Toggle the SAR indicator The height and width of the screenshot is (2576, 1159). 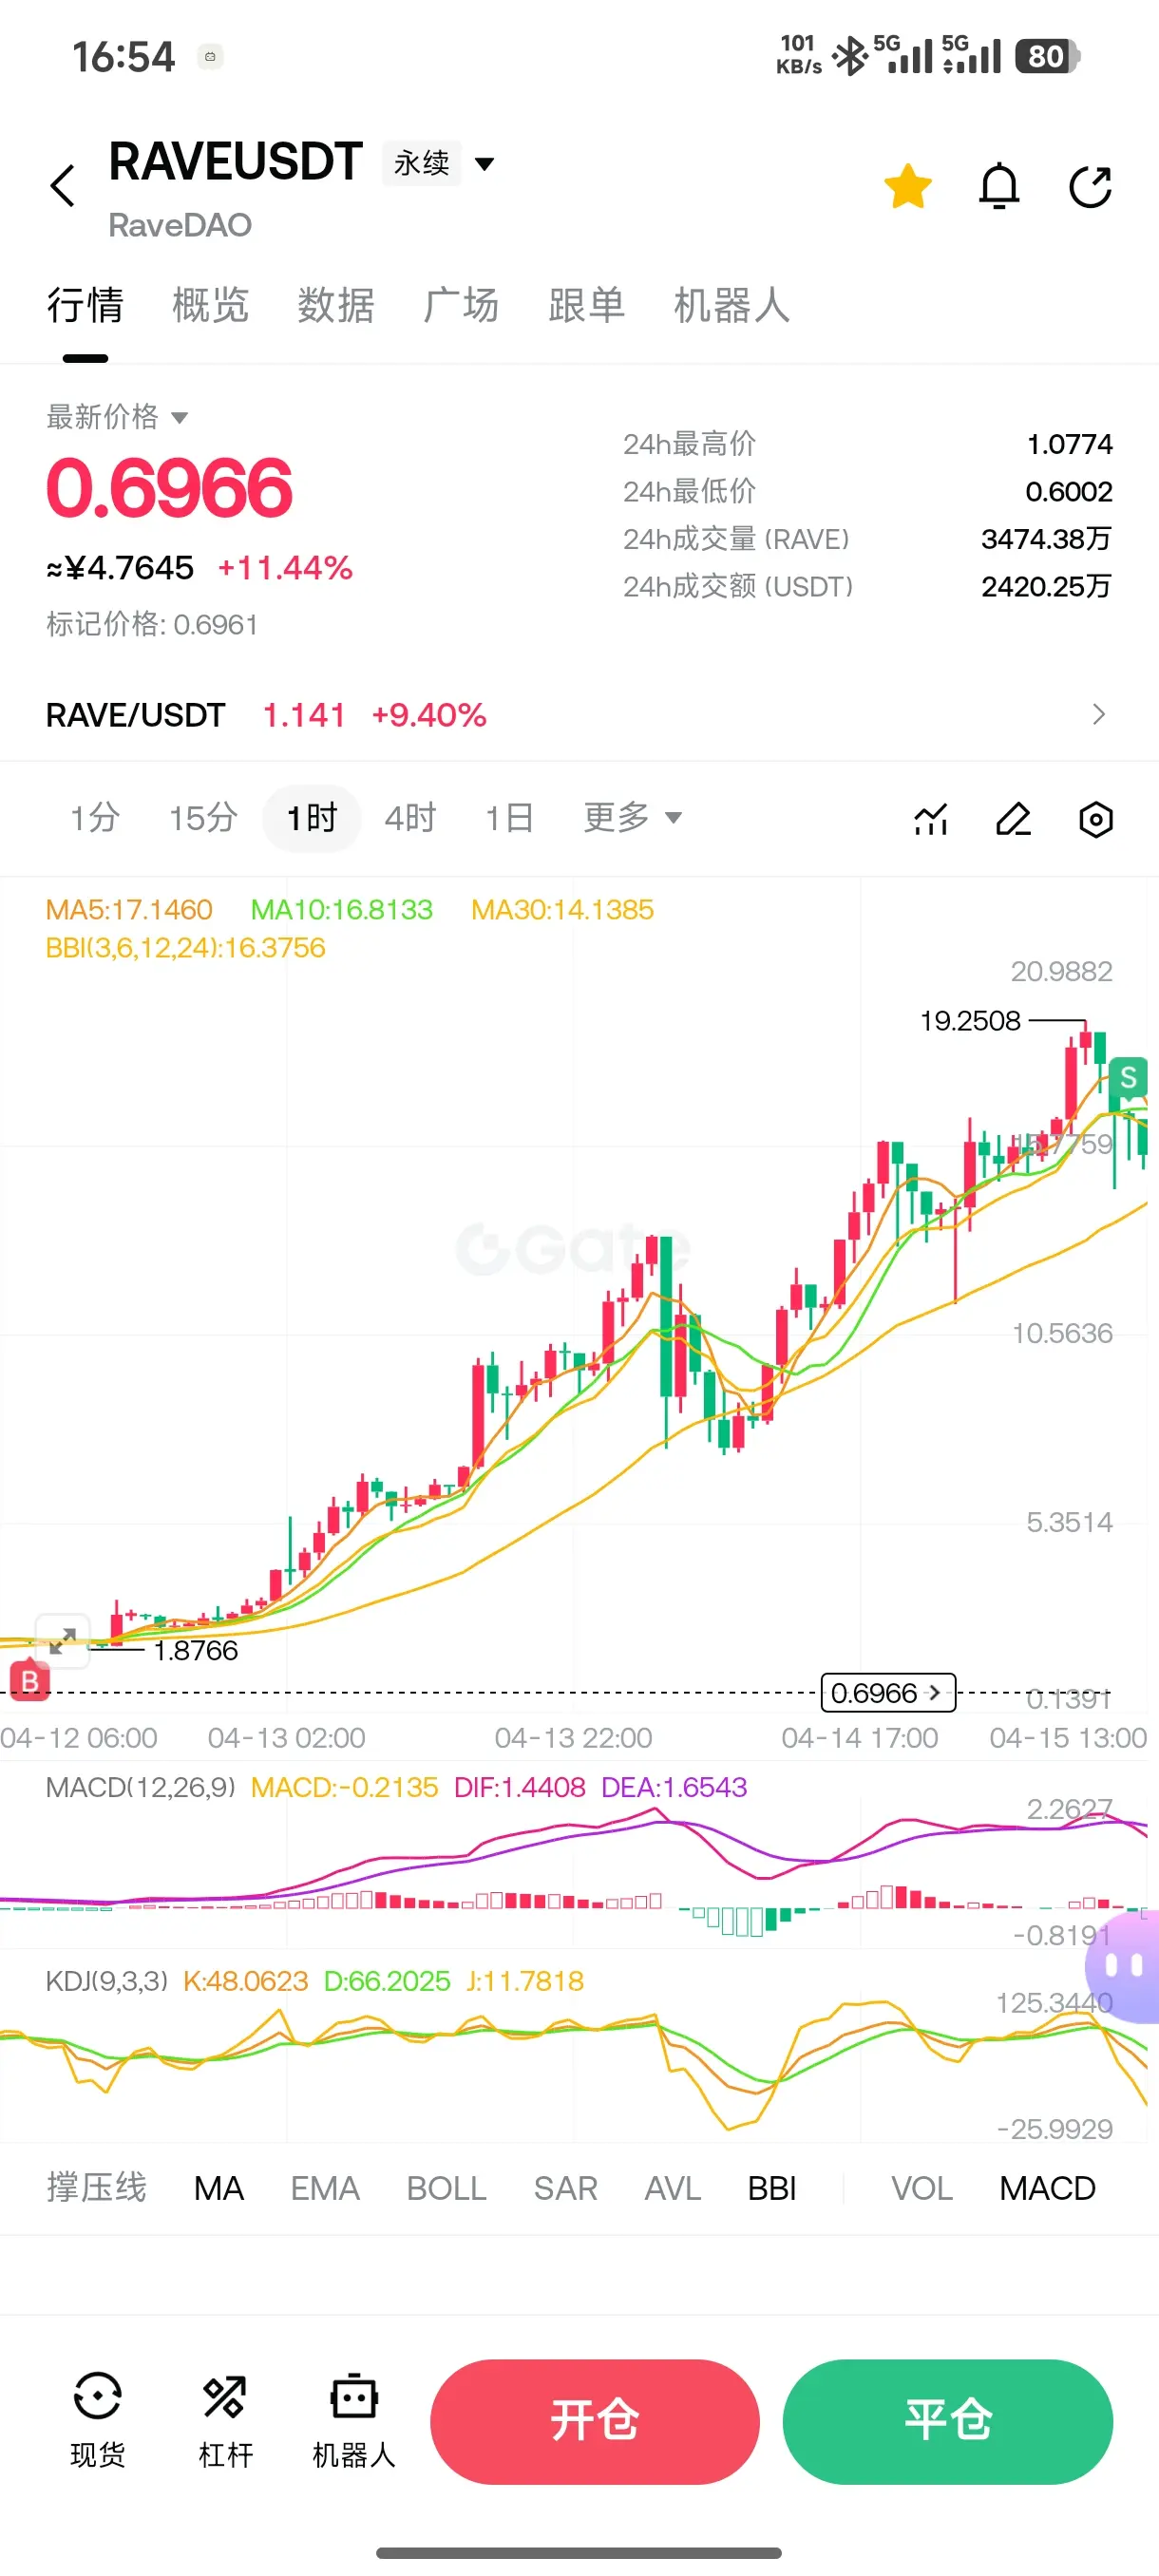click(565, 2188)
